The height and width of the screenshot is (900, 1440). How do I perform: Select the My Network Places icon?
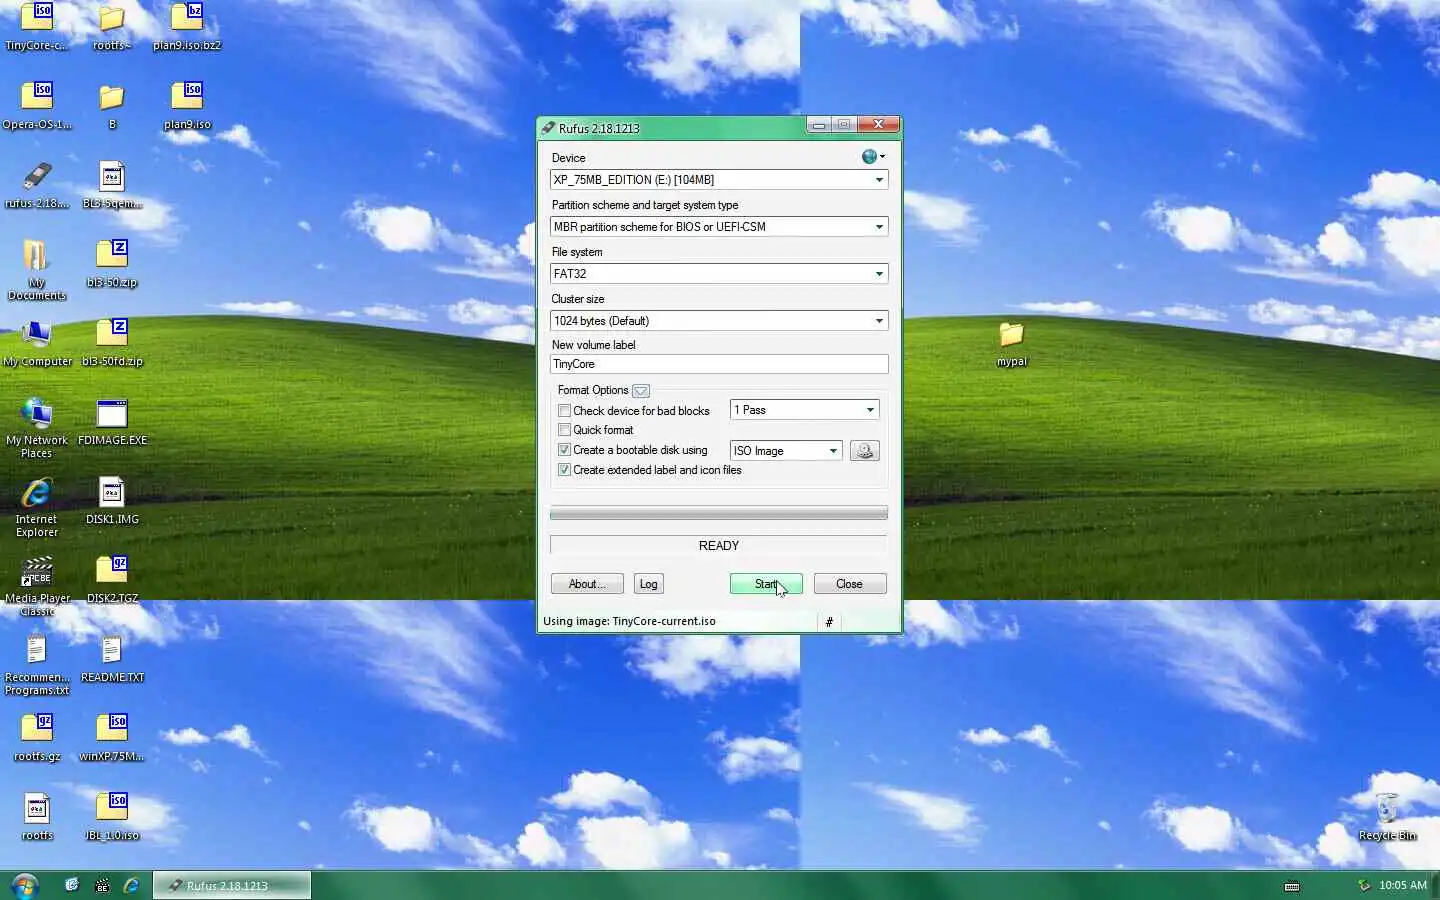click(x=37, y=428)
